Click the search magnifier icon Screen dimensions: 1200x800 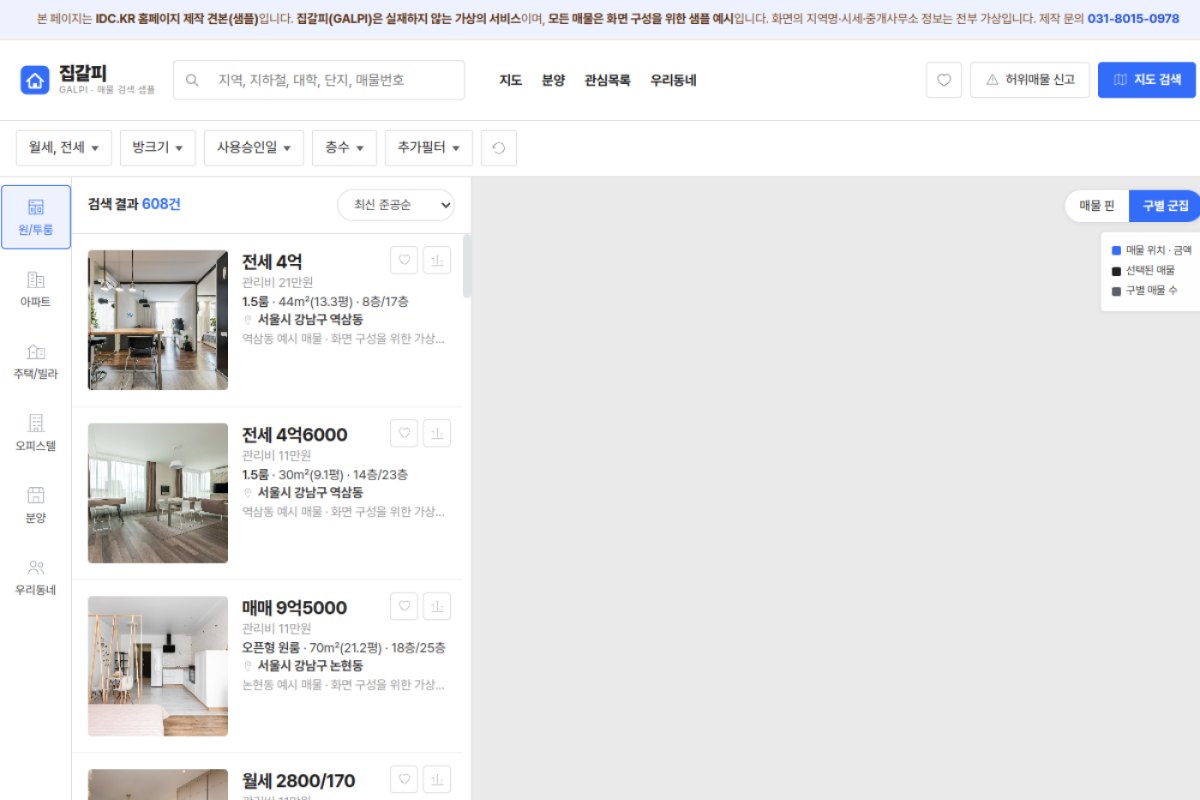192,80
